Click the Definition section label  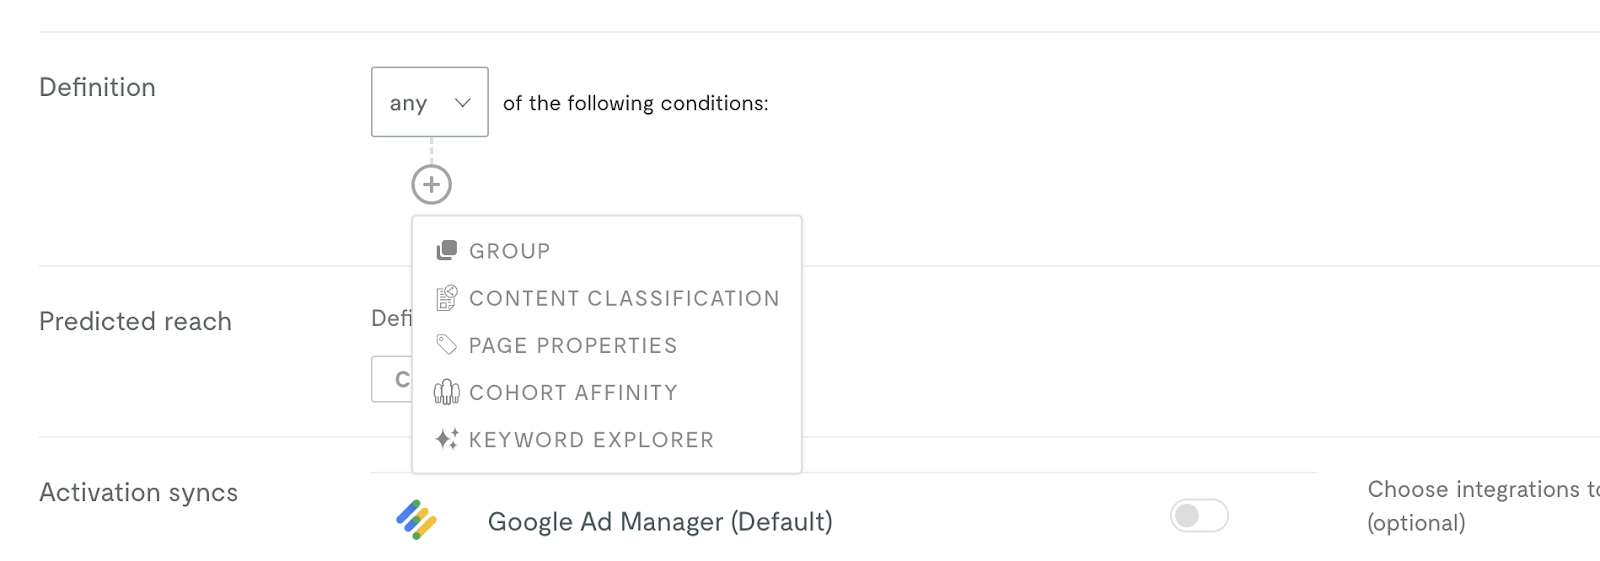[x=97, y=87]
